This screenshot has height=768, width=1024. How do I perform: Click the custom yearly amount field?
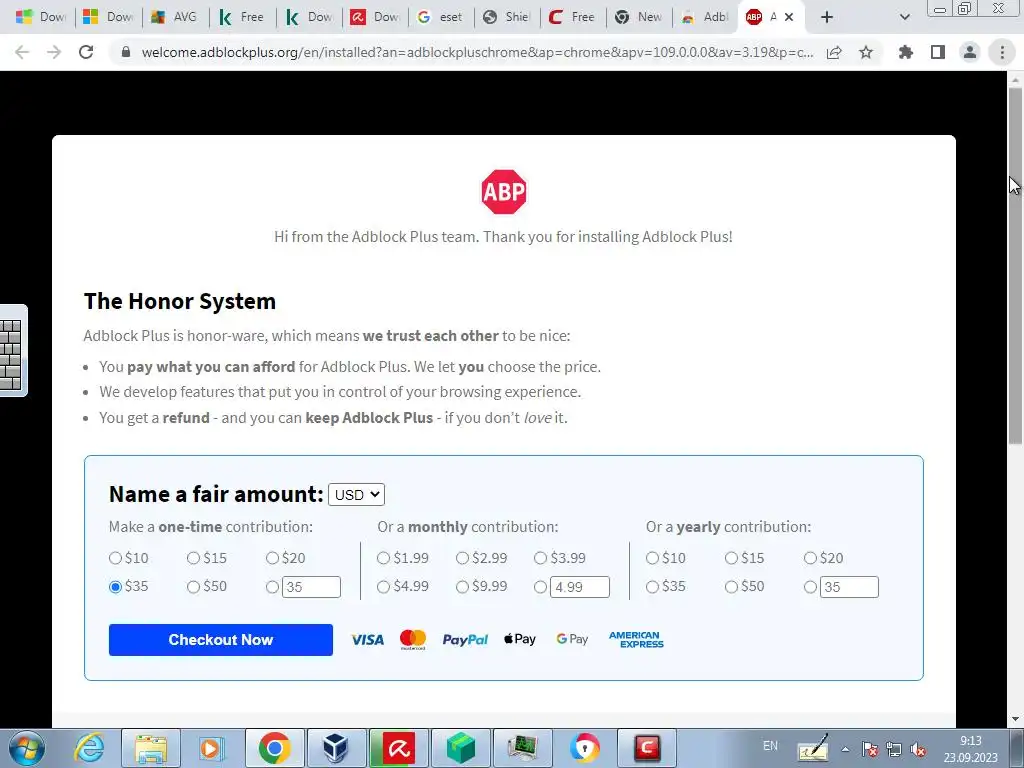[x=849, y=587]
